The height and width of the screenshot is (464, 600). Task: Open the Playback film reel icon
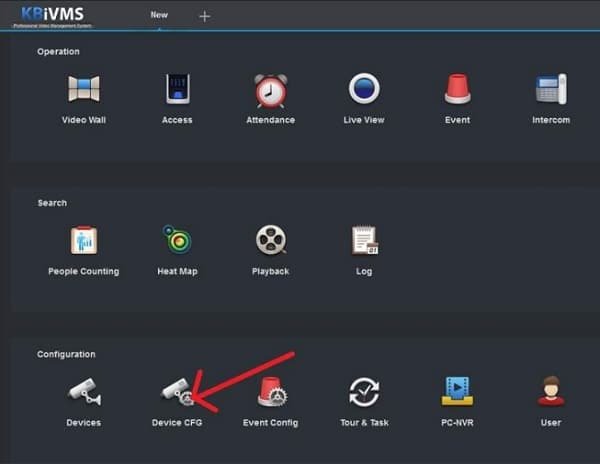271,239
